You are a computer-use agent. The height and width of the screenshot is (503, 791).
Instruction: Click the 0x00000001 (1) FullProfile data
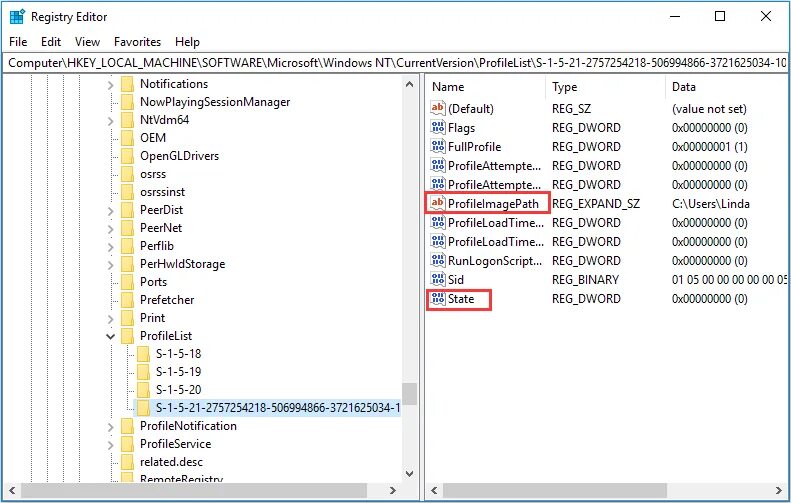pyautogui.click(x=709, y=147)
